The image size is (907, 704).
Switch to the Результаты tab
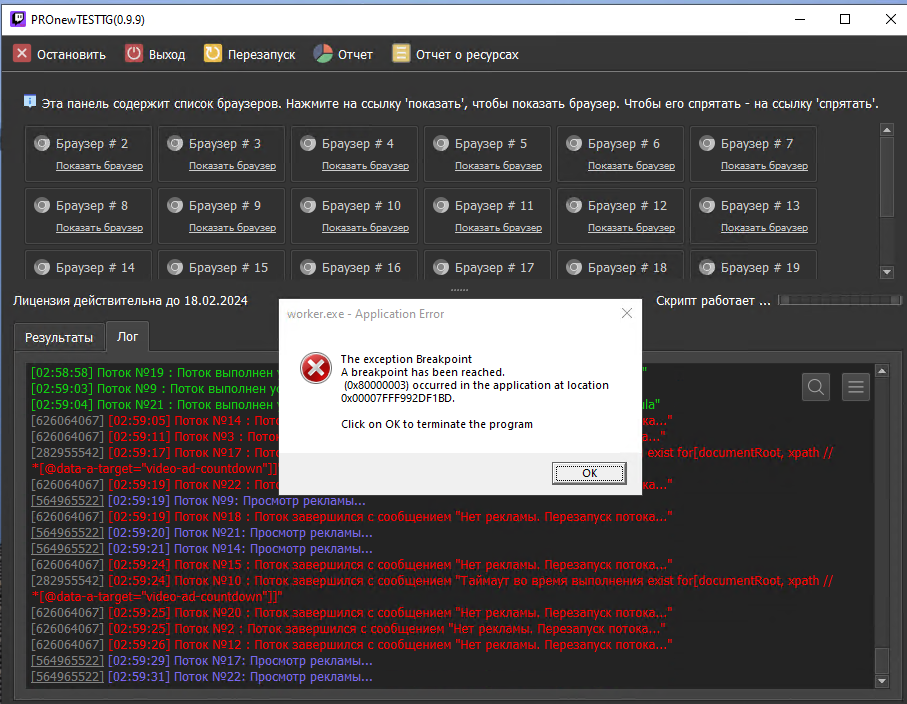[x=59, y=338]
